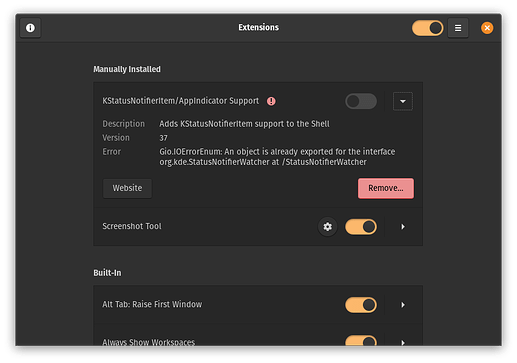
Task: Click the Alt Tab: Raise First Window label
Action: tap(152, 305)
